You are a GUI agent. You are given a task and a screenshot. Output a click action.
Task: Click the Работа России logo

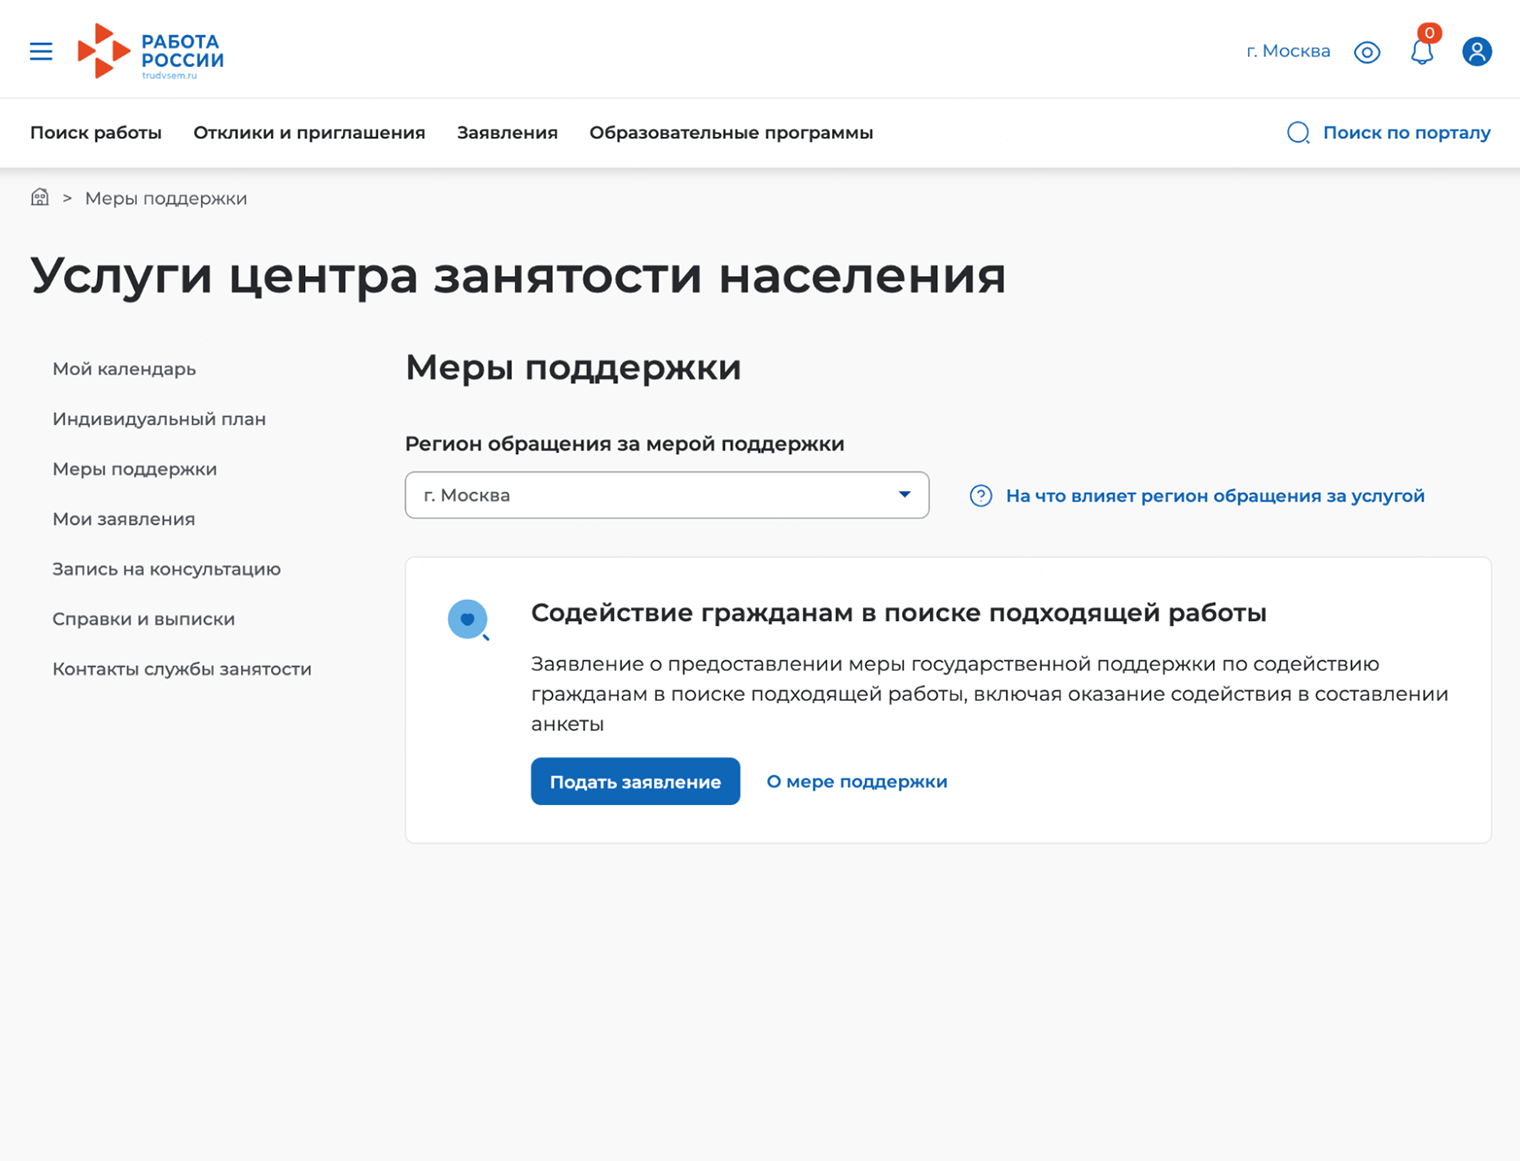[151, 51]
